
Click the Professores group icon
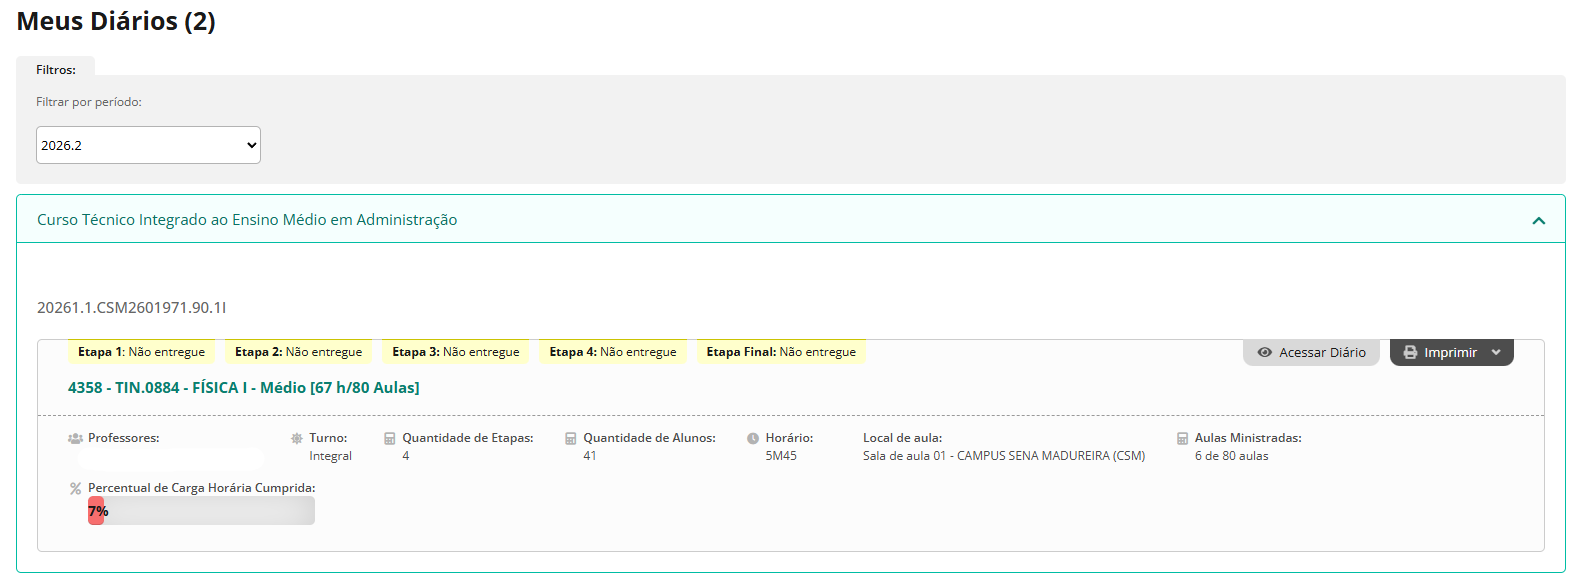click(x=75, y=438)
